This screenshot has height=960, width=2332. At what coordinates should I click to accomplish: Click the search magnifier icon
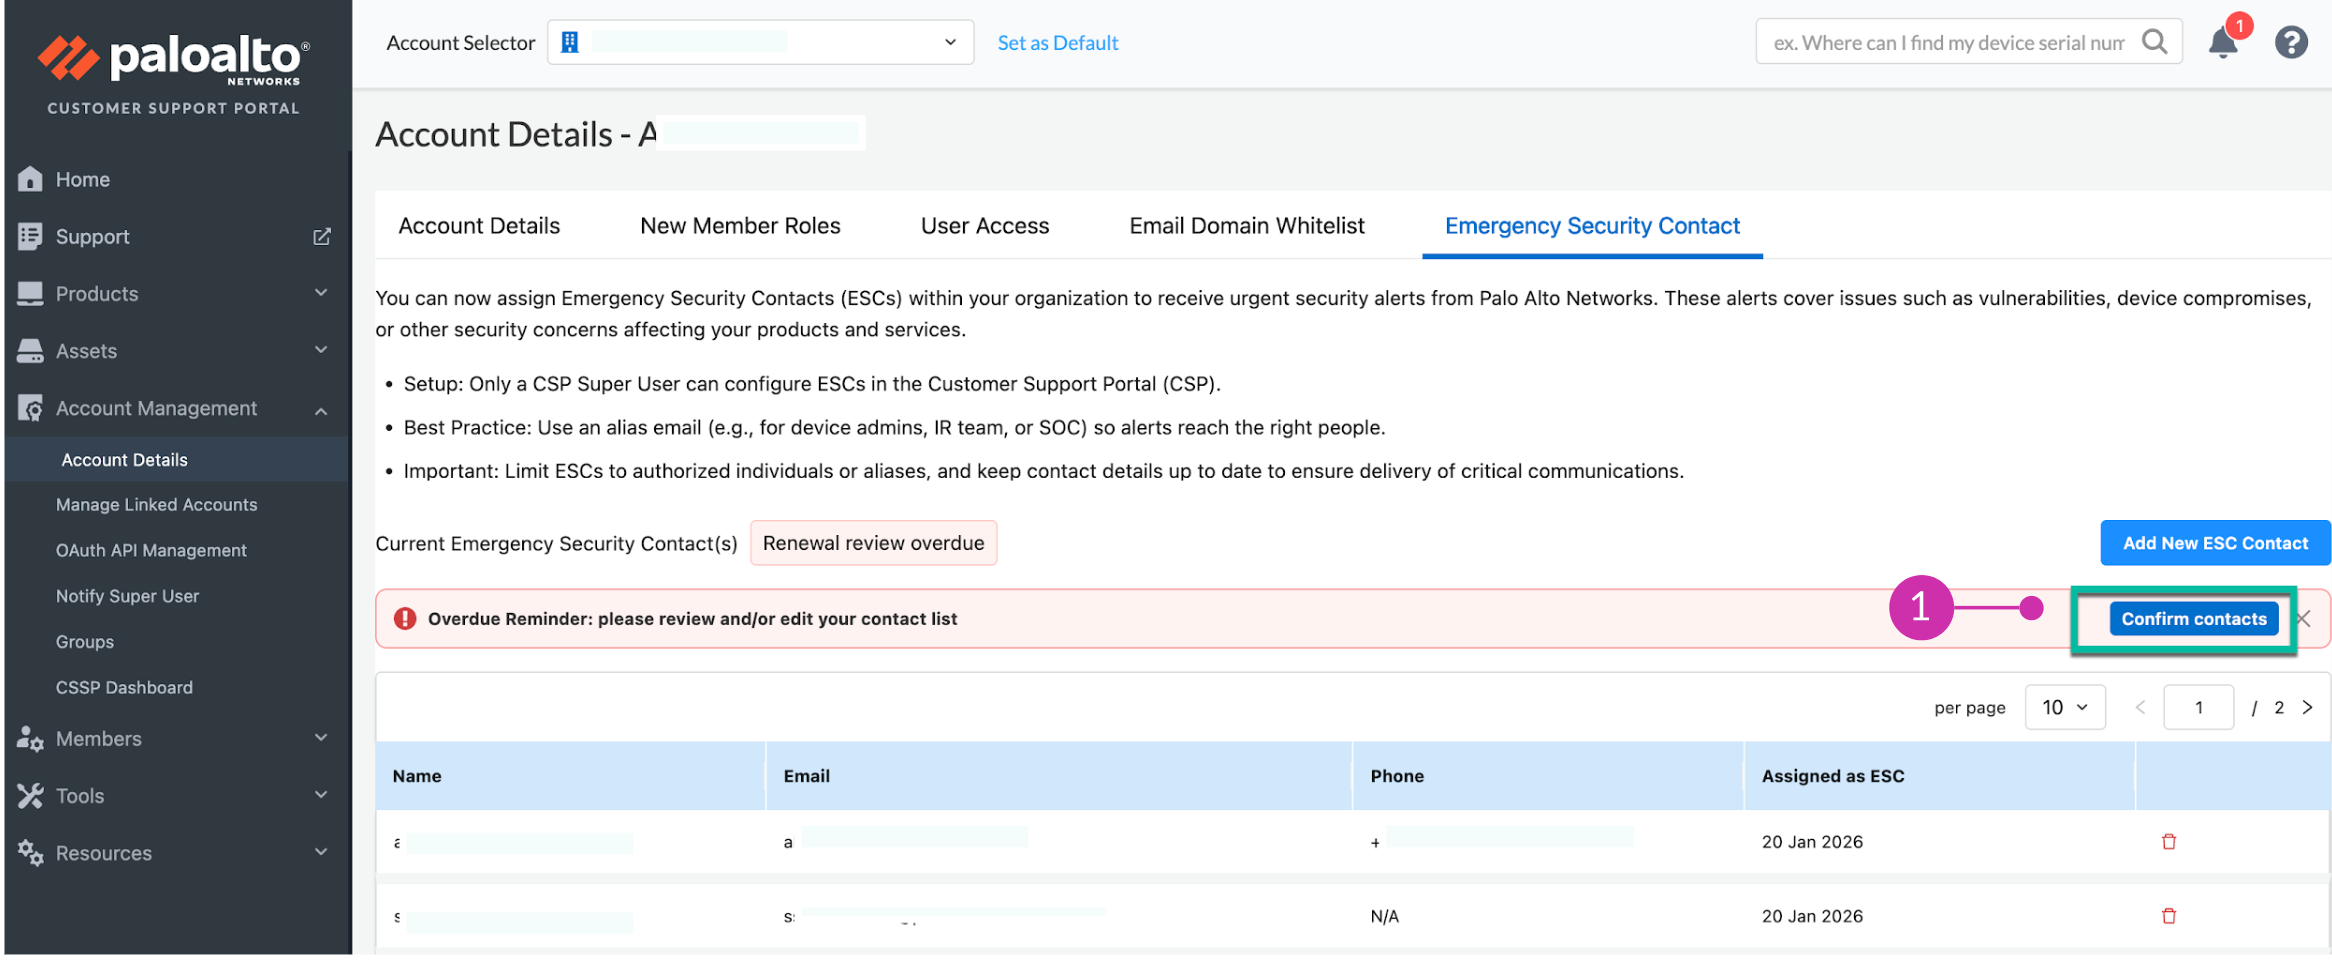pyautogui.click(x=2155, y=42)
